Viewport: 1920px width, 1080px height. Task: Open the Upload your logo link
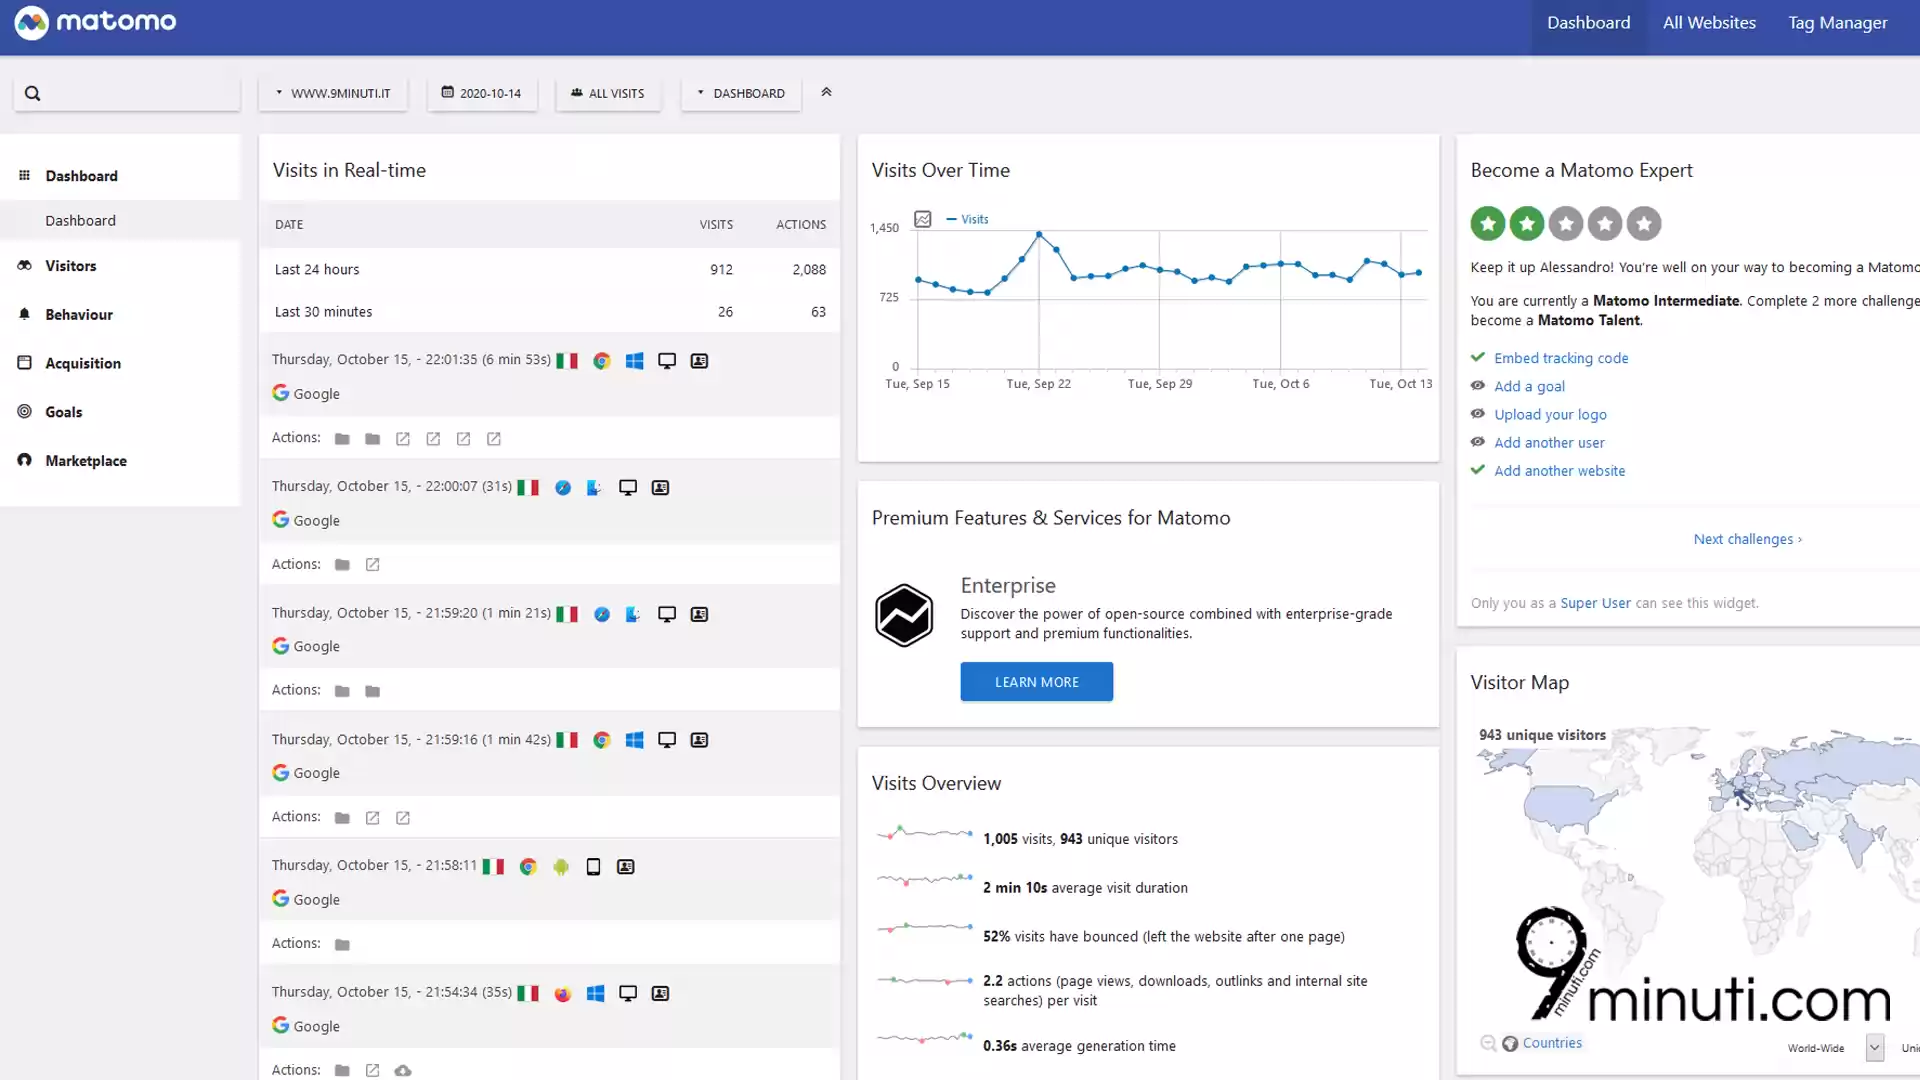point(1550,414)
